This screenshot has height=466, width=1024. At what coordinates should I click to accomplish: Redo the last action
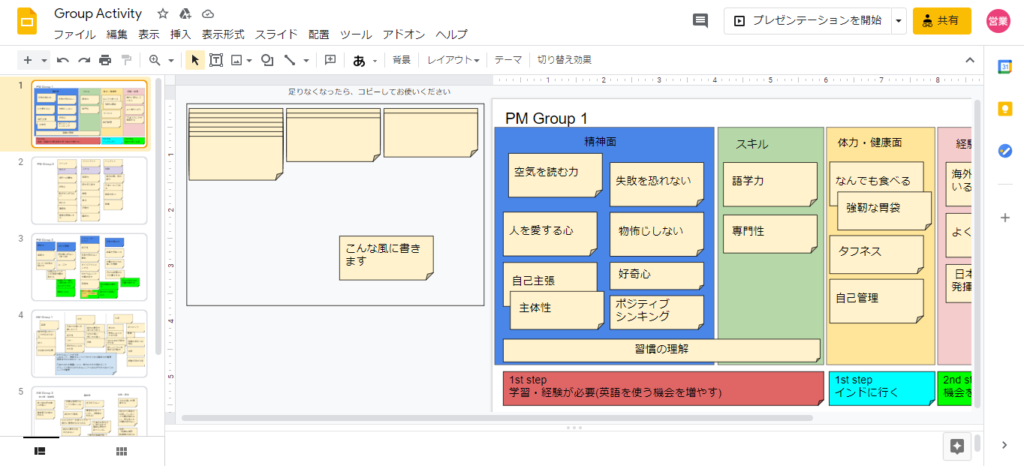(84, 60)
